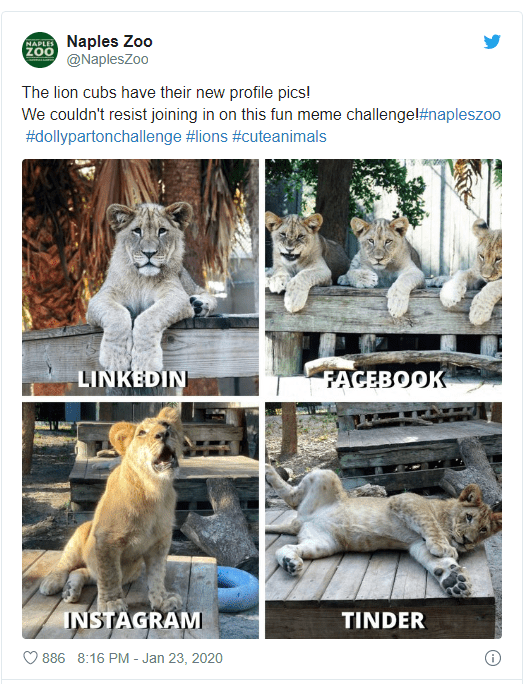Open the Facebook lion cubs photo
Viewport: 531px width, 684px height.
[384, 277]
